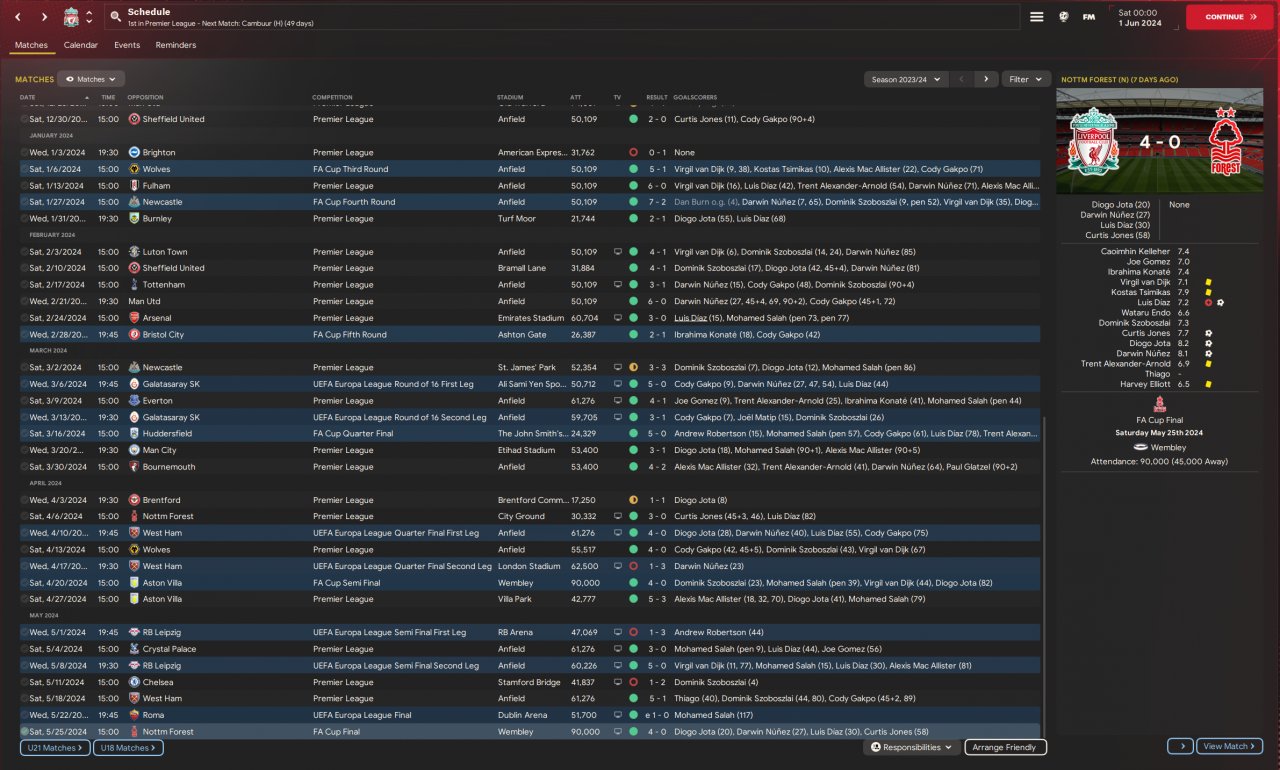Switch to the Events tab
This screenshot has height=770, width=1280.
(127, 45)
